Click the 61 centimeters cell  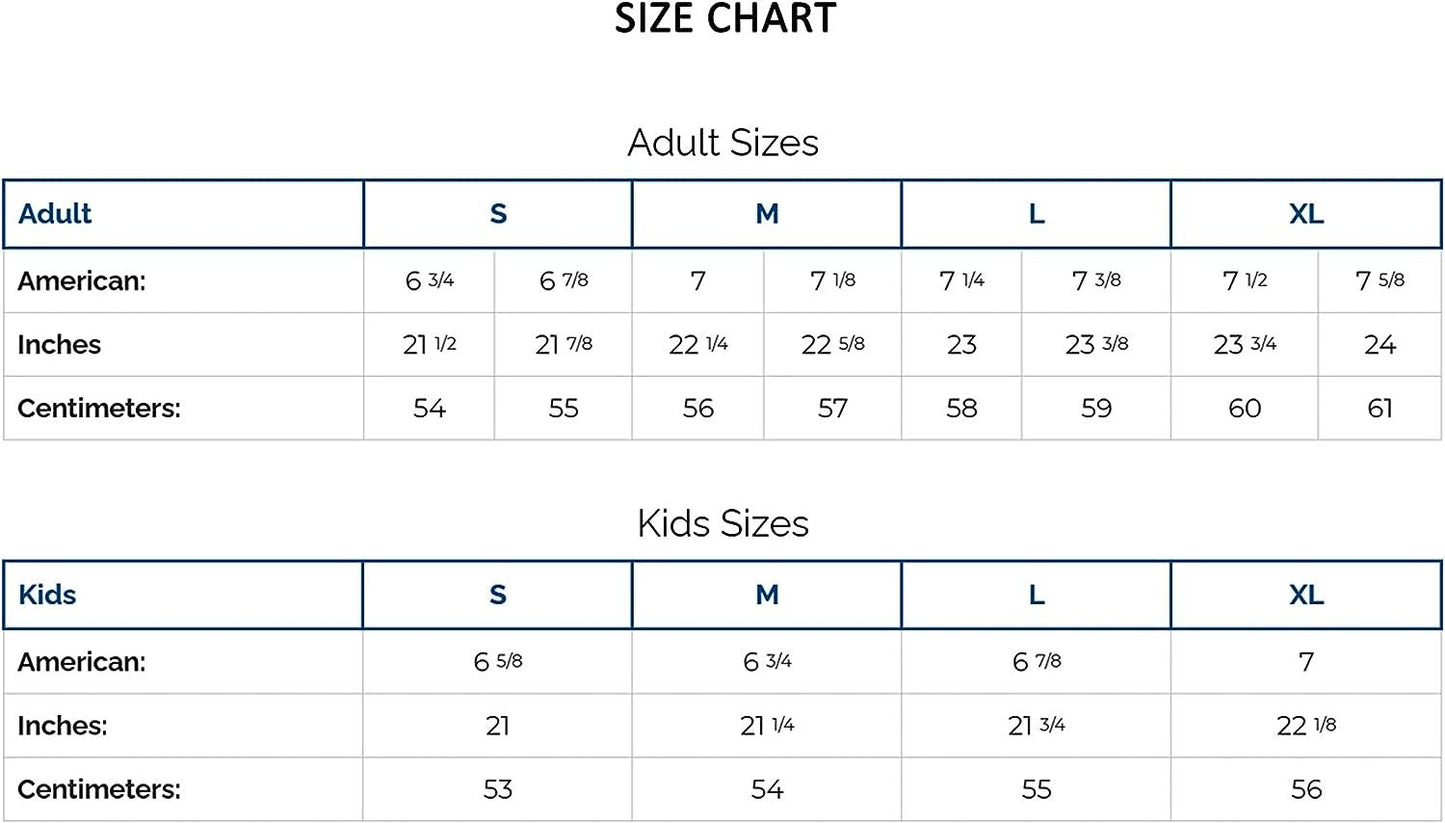pyautogui.click(x=1379, y=408)
